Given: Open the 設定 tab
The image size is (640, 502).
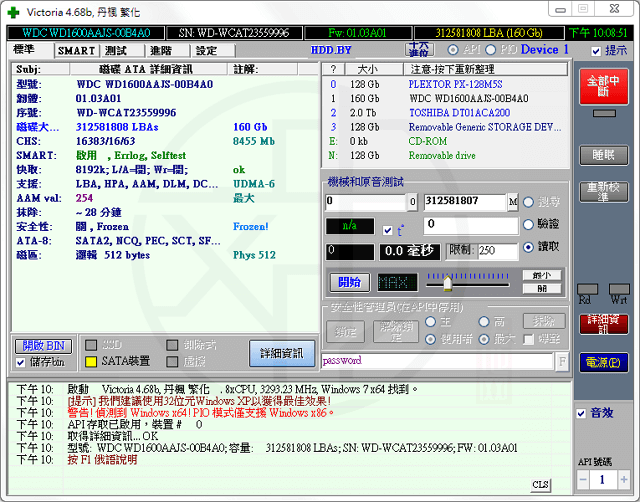Looking at the screenshot, I should pos(213,51).
